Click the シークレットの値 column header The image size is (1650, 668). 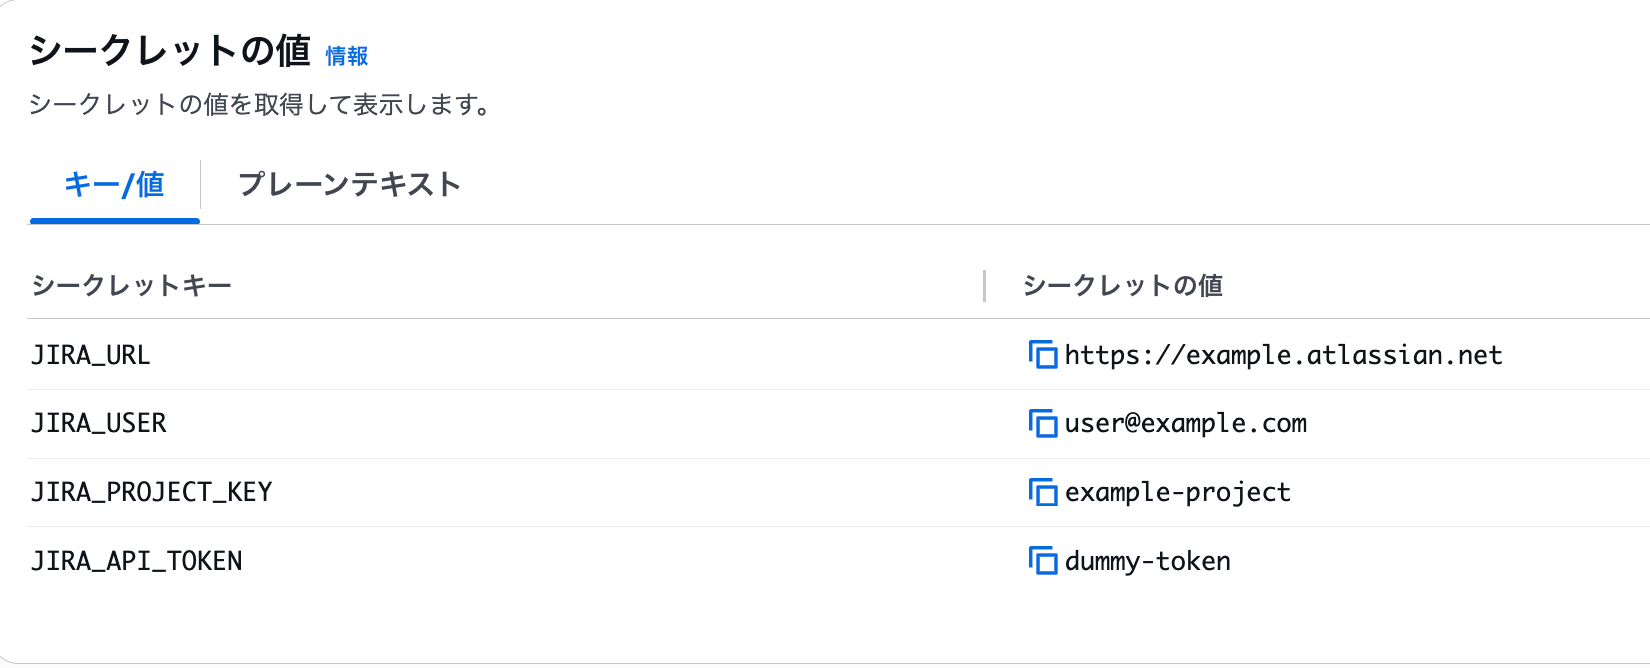click(x=1123, y=286)
